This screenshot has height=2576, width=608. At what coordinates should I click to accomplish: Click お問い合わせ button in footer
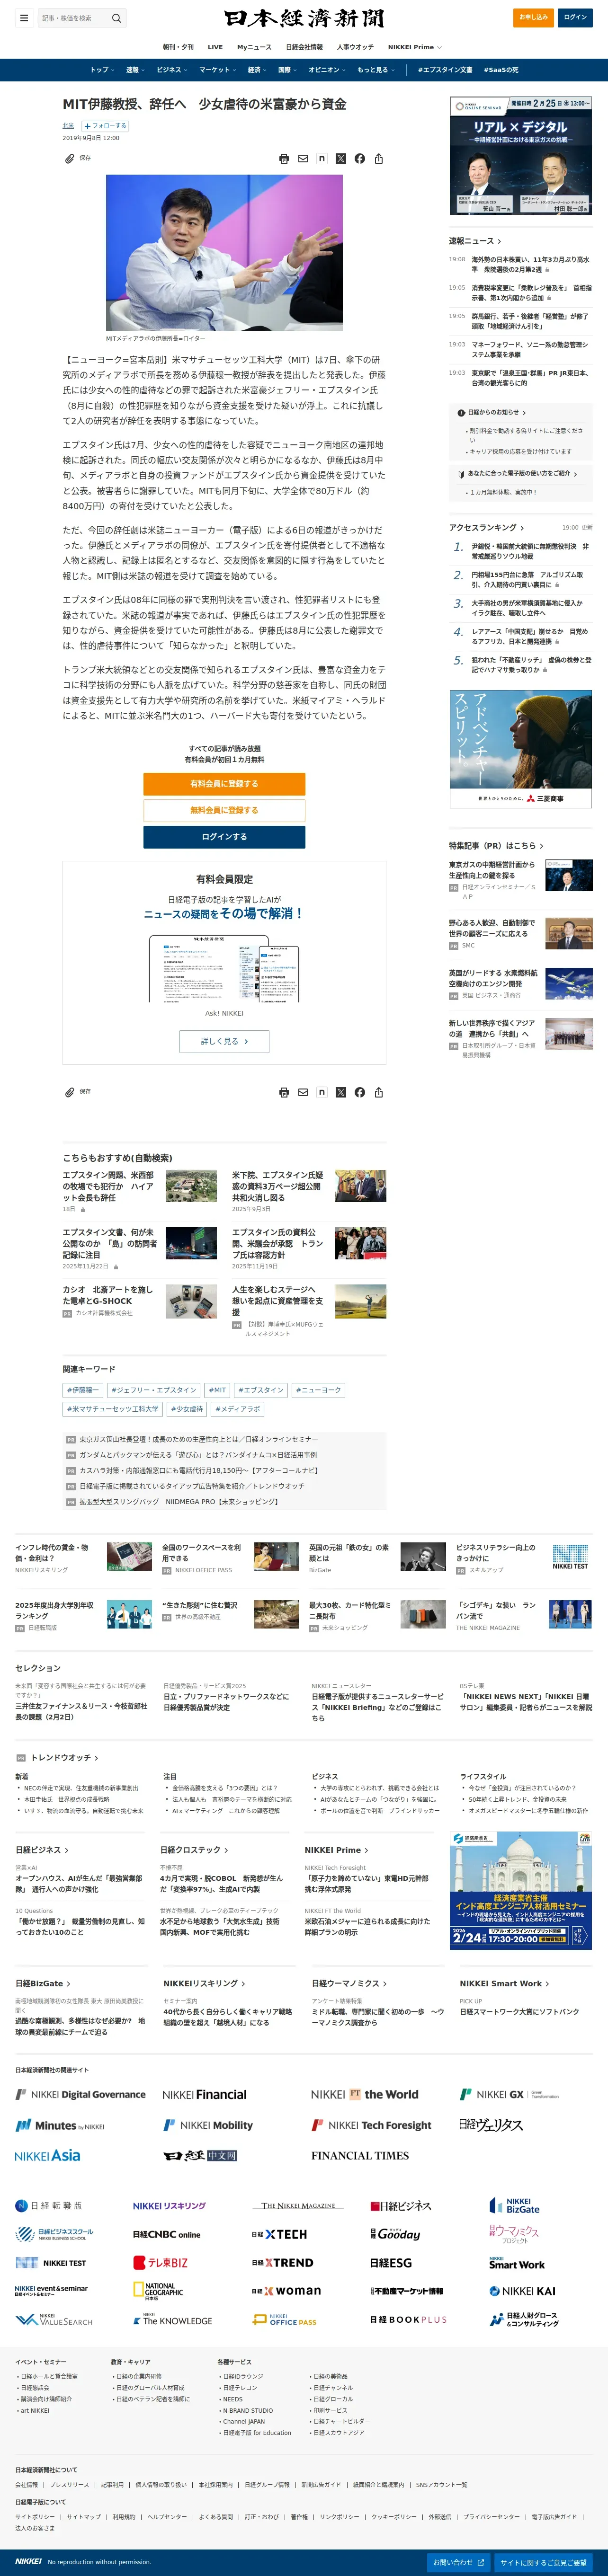457,2563
